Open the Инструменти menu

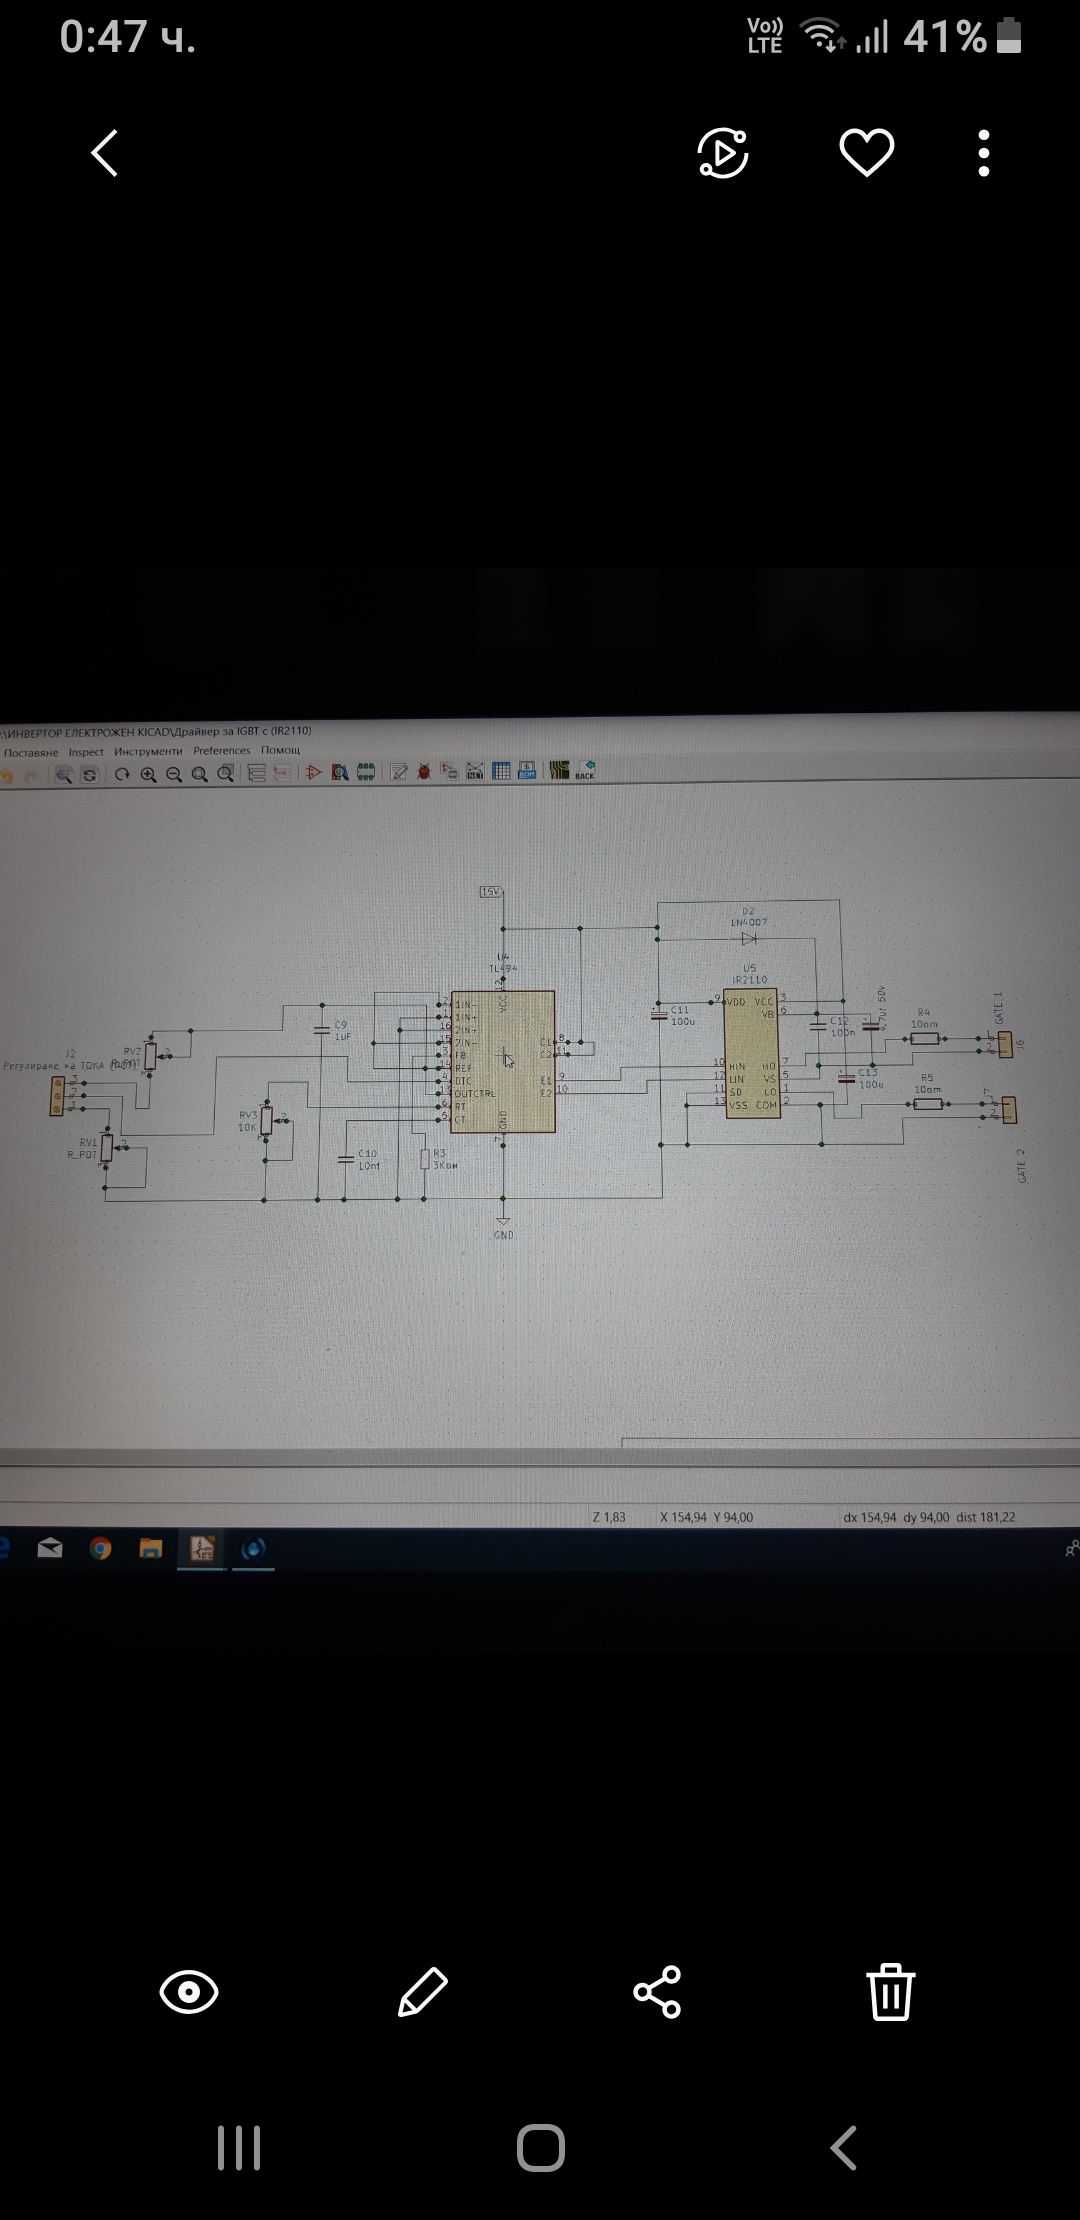coord(148,752)
